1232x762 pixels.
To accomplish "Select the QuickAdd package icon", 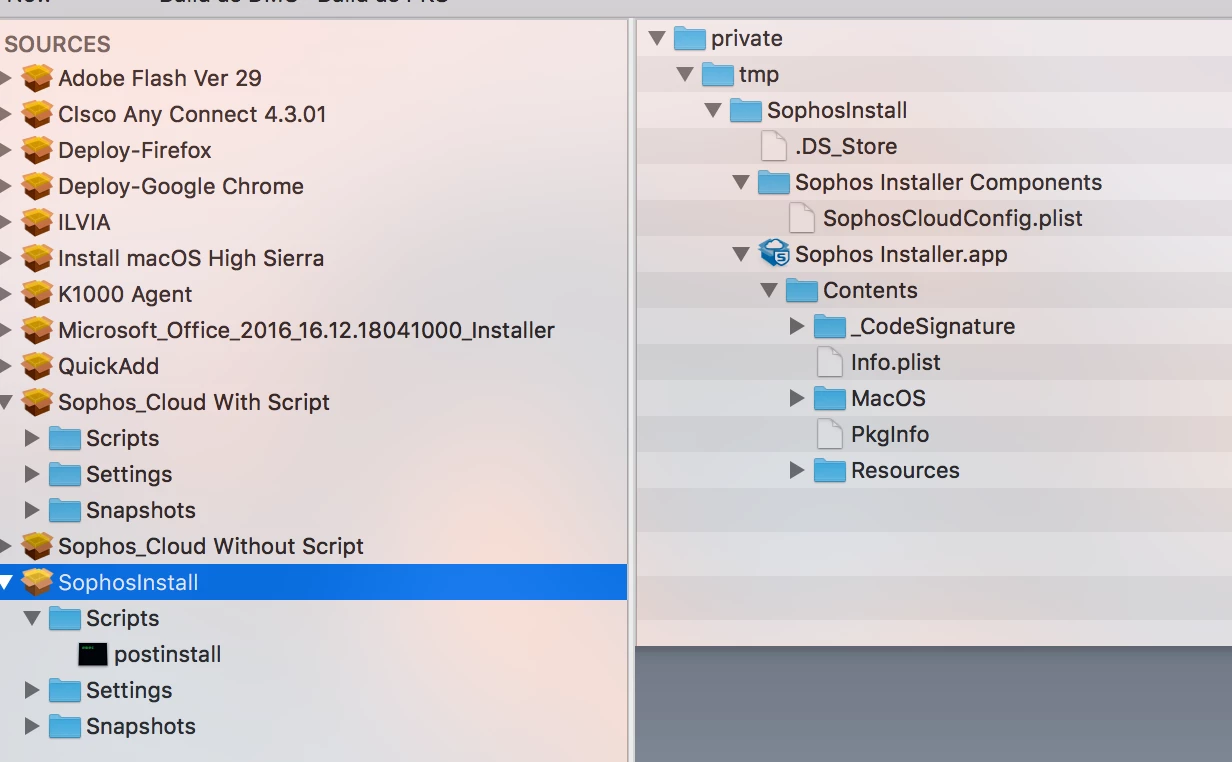I will tap(37, 366).
